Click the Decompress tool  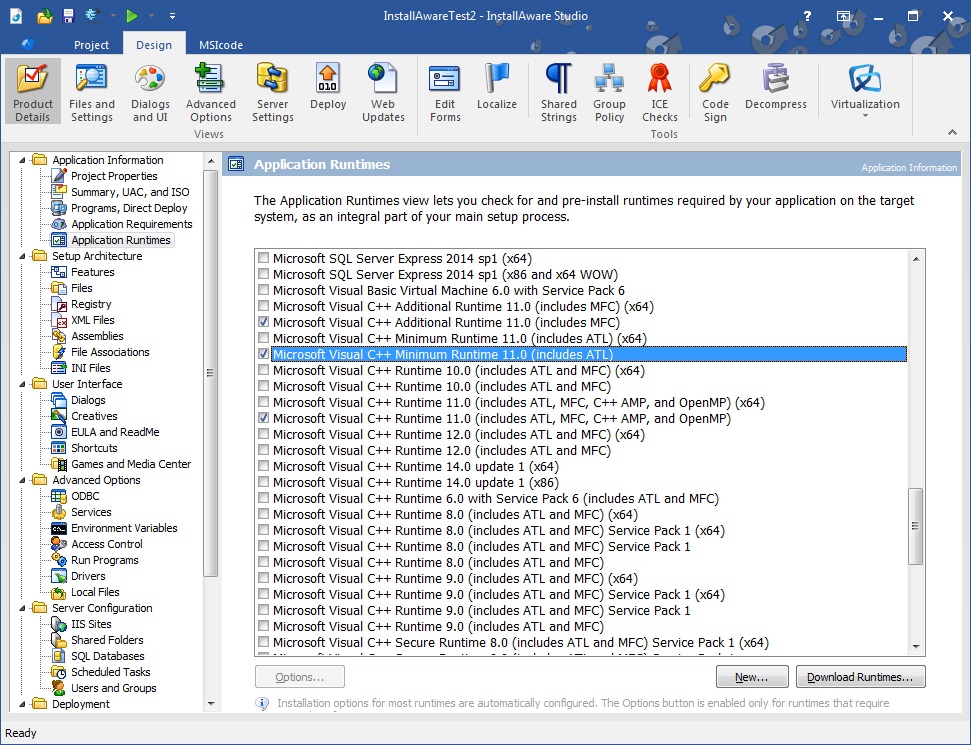point(775,87)
